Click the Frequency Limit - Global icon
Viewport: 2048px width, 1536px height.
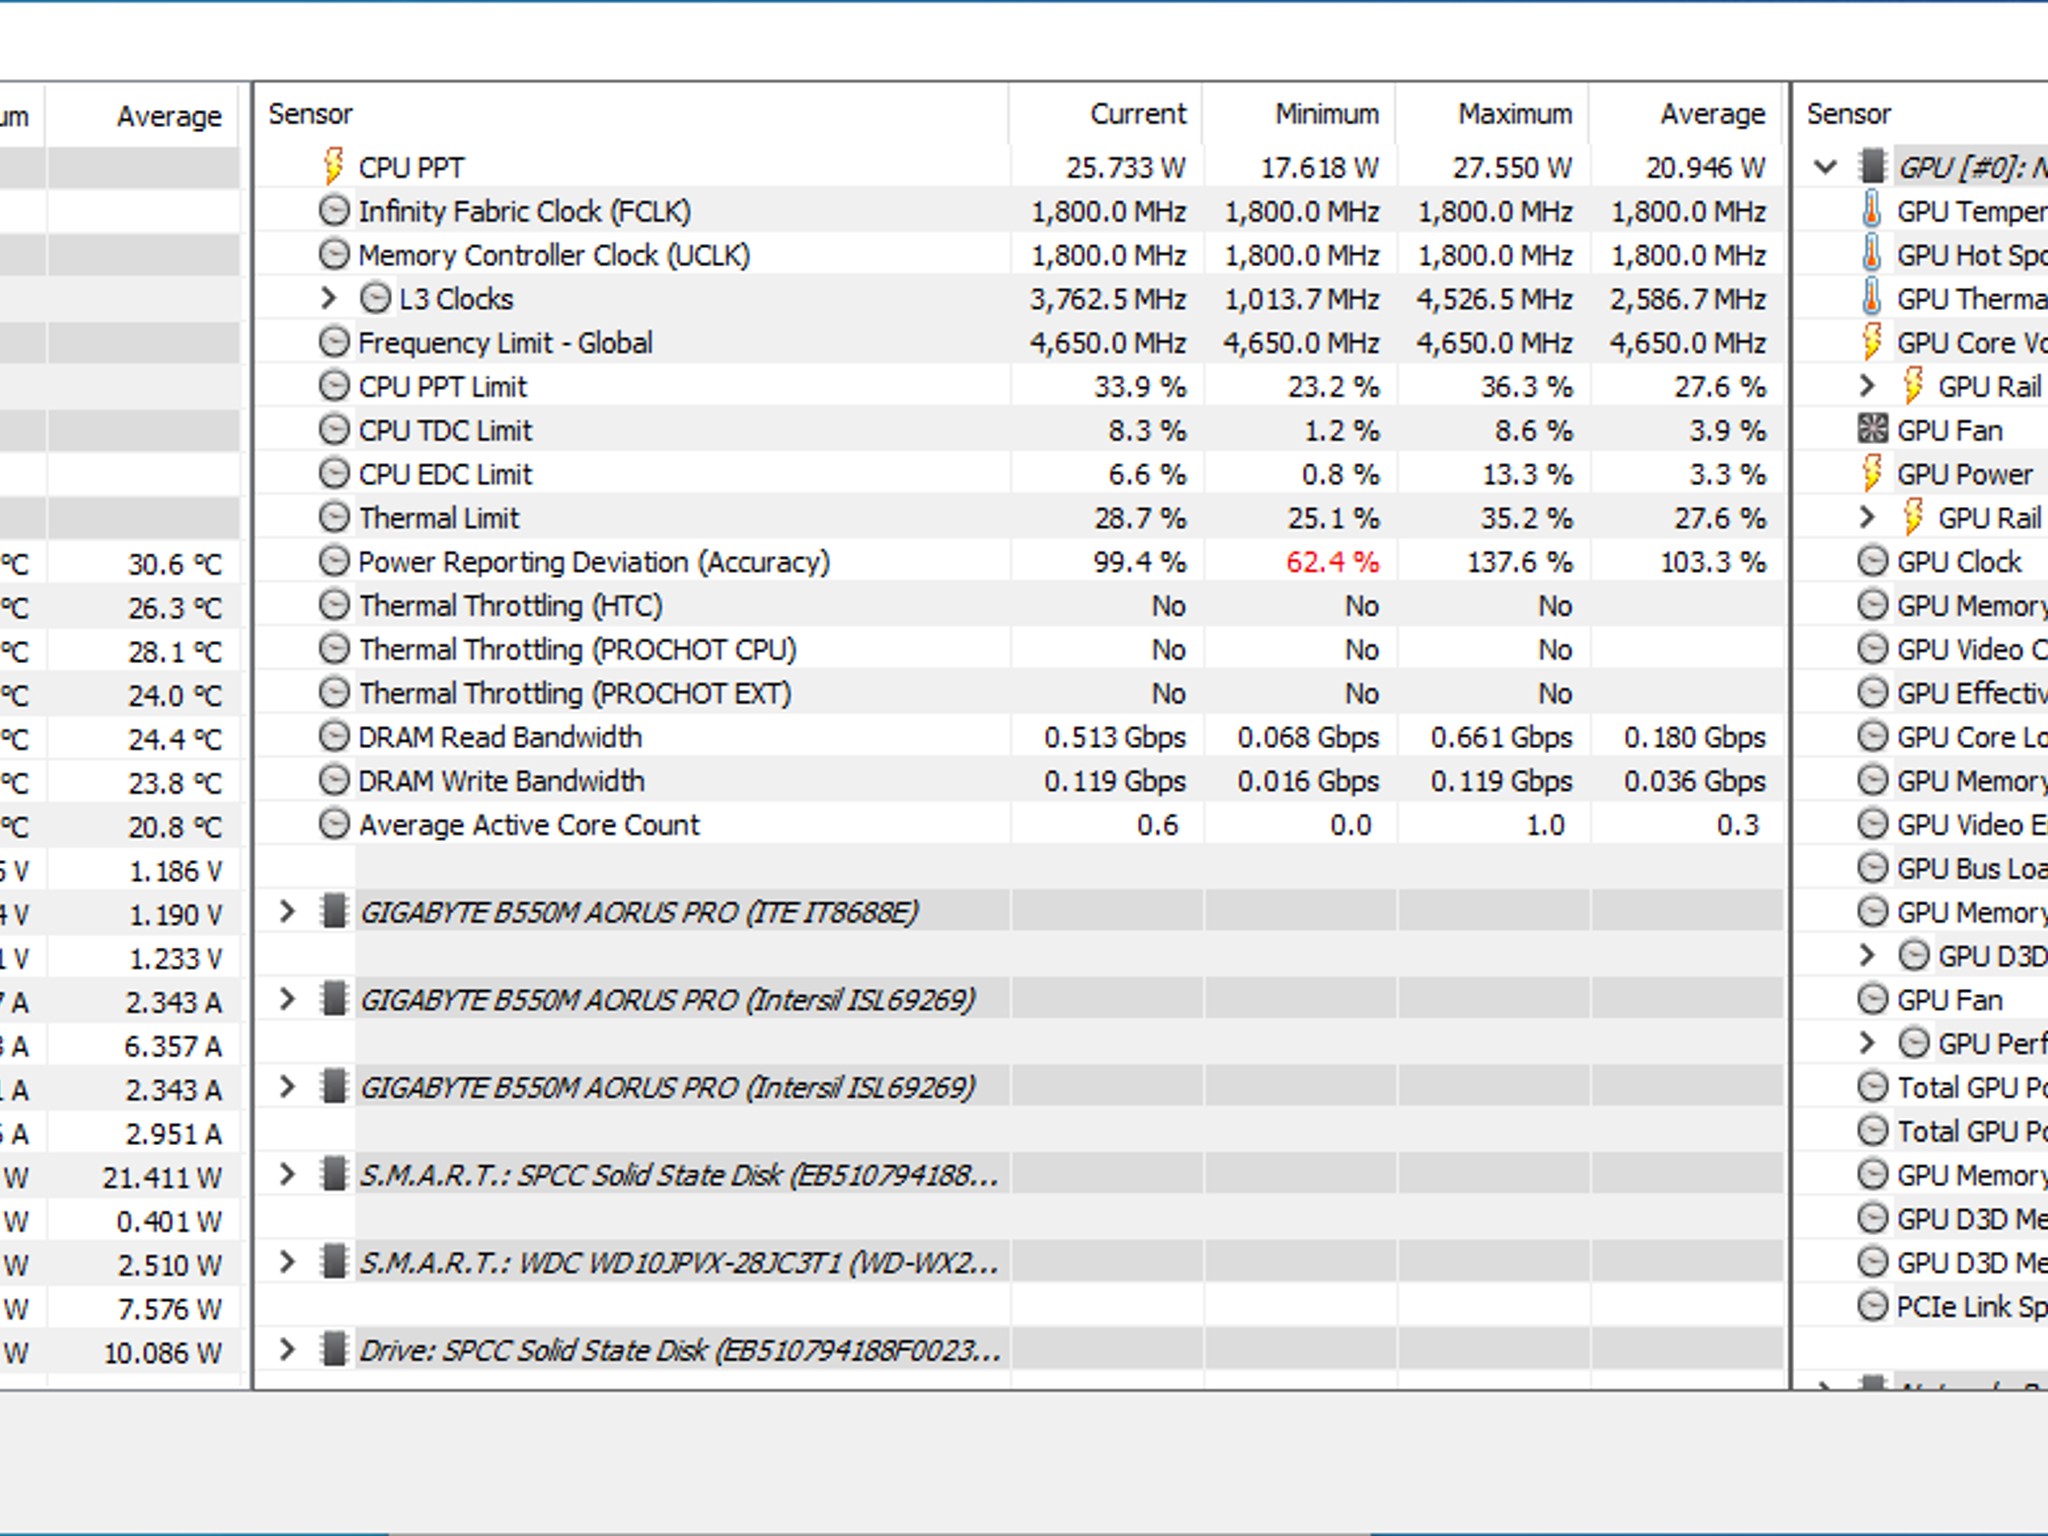[334, 342]
